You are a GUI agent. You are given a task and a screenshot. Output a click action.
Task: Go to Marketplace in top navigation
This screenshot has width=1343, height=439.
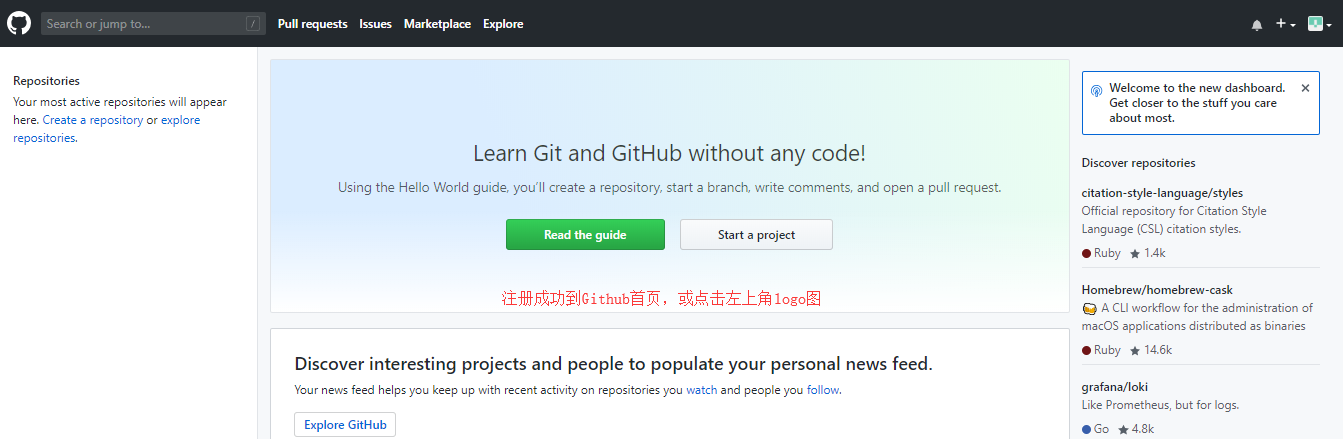437,24
